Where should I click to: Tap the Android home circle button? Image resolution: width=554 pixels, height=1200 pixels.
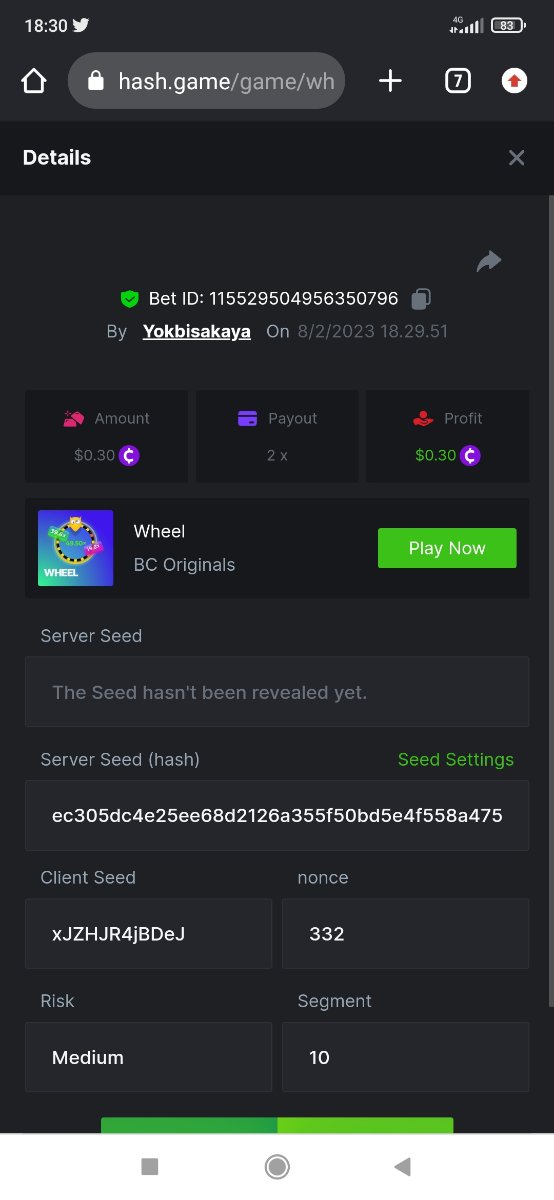[x=277, y=1166]
